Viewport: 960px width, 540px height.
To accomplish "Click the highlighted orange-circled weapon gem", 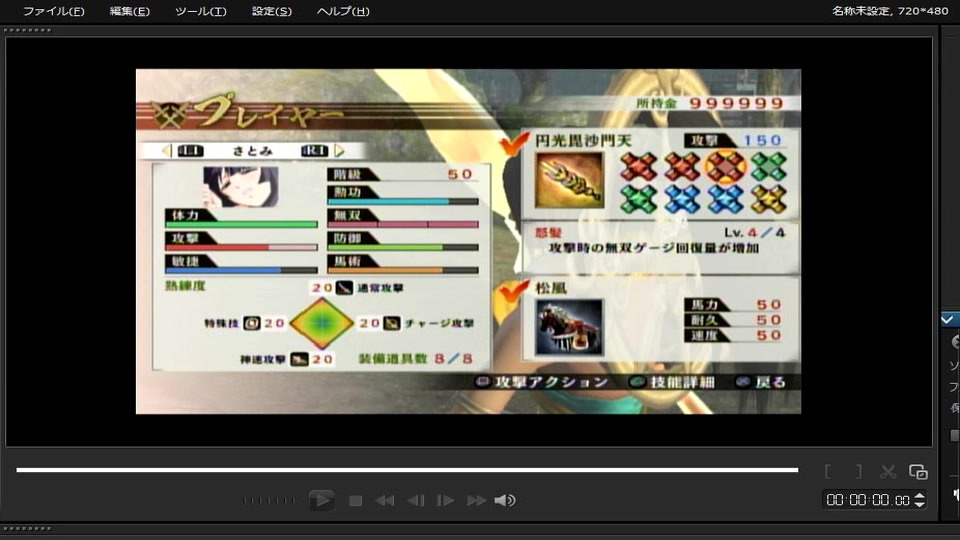I will (x=726, y=167).
